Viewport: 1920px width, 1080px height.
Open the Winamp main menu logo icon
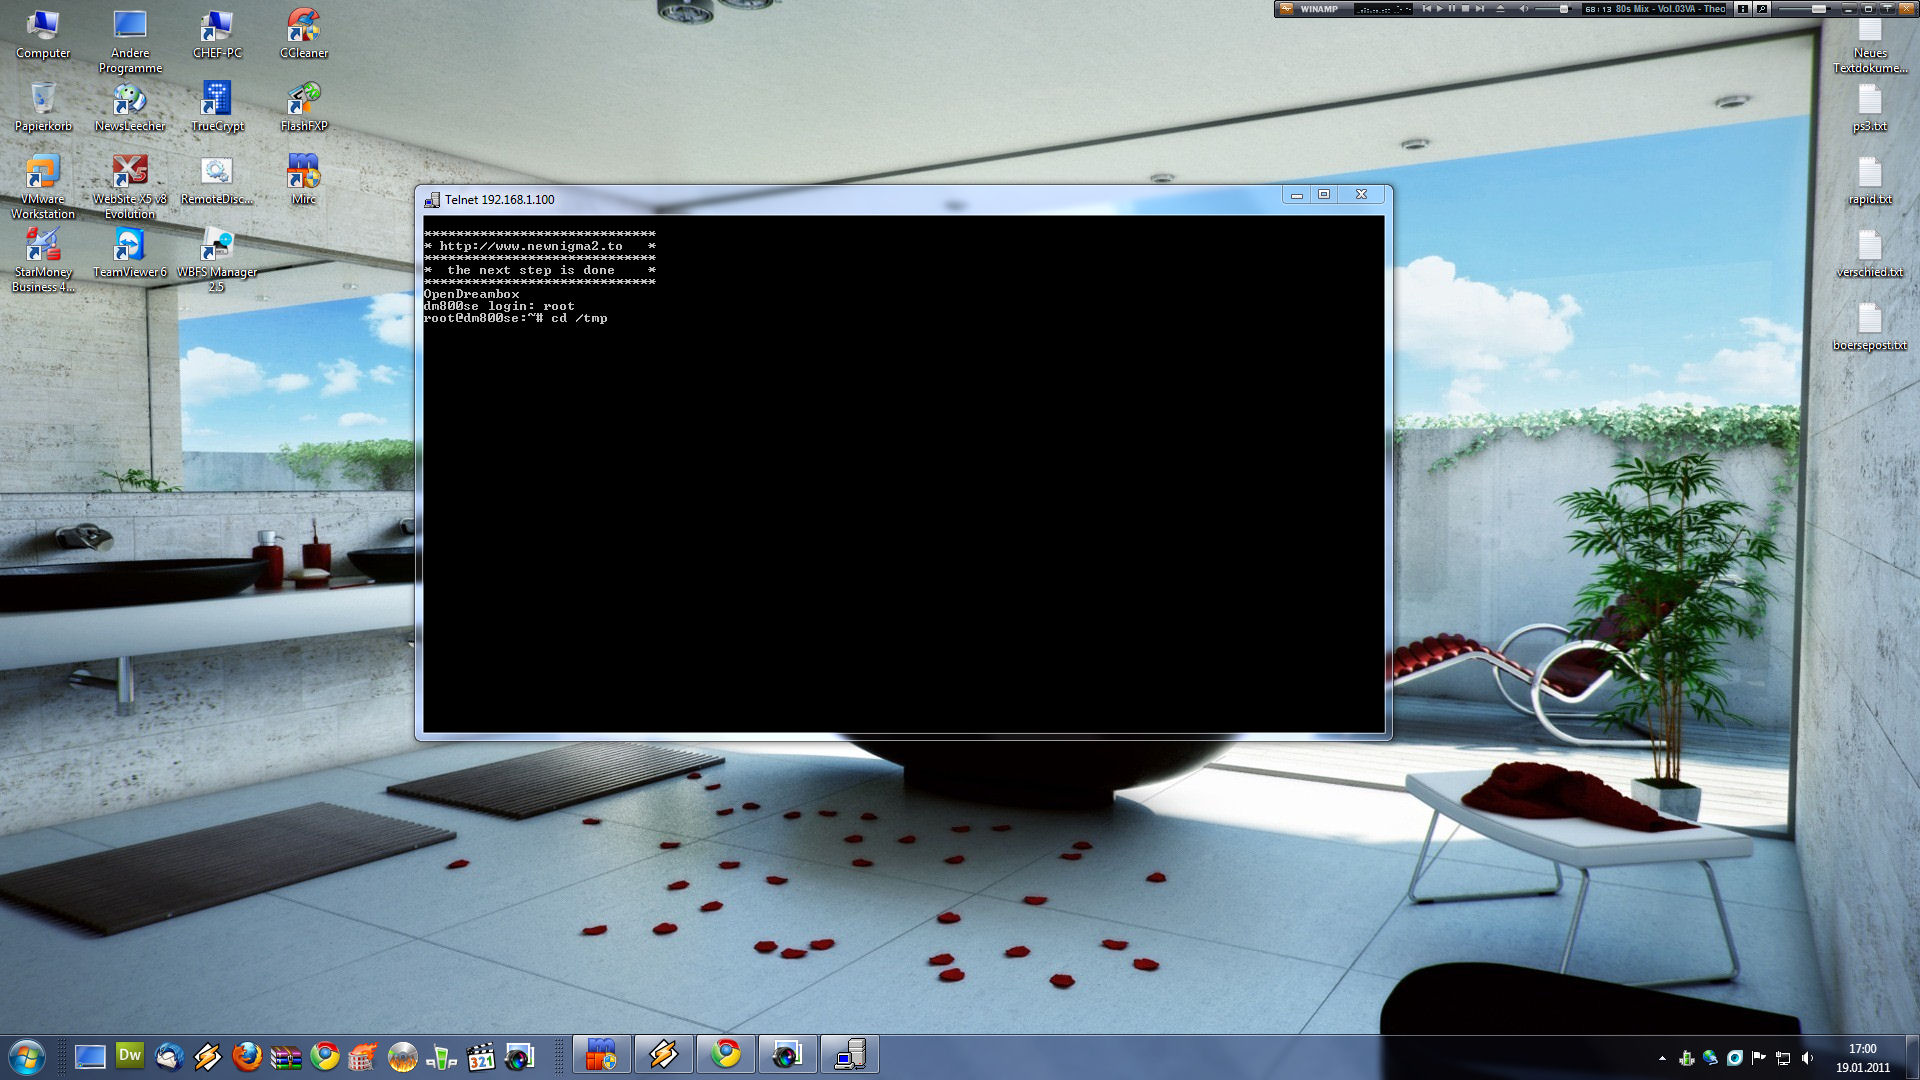coord(1286,9)
